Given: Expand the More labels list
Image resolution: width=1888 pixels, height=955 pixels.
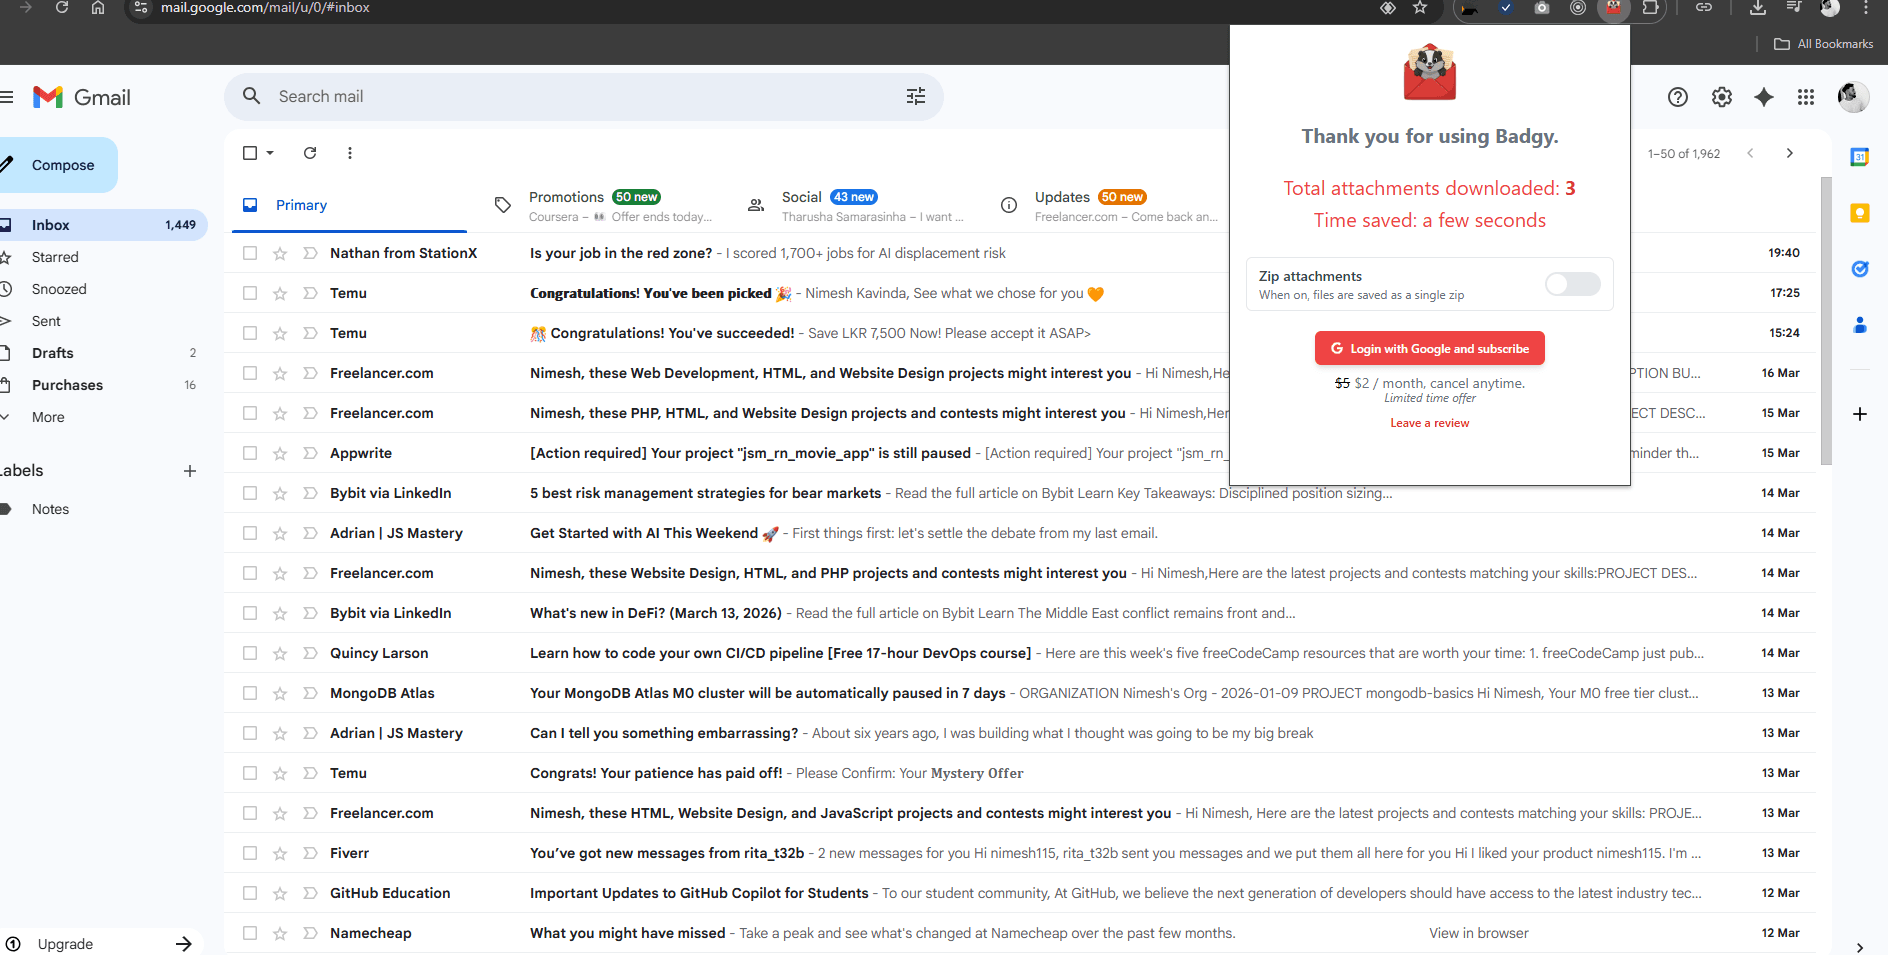Looking at the screenshot, I should [48, 417].
